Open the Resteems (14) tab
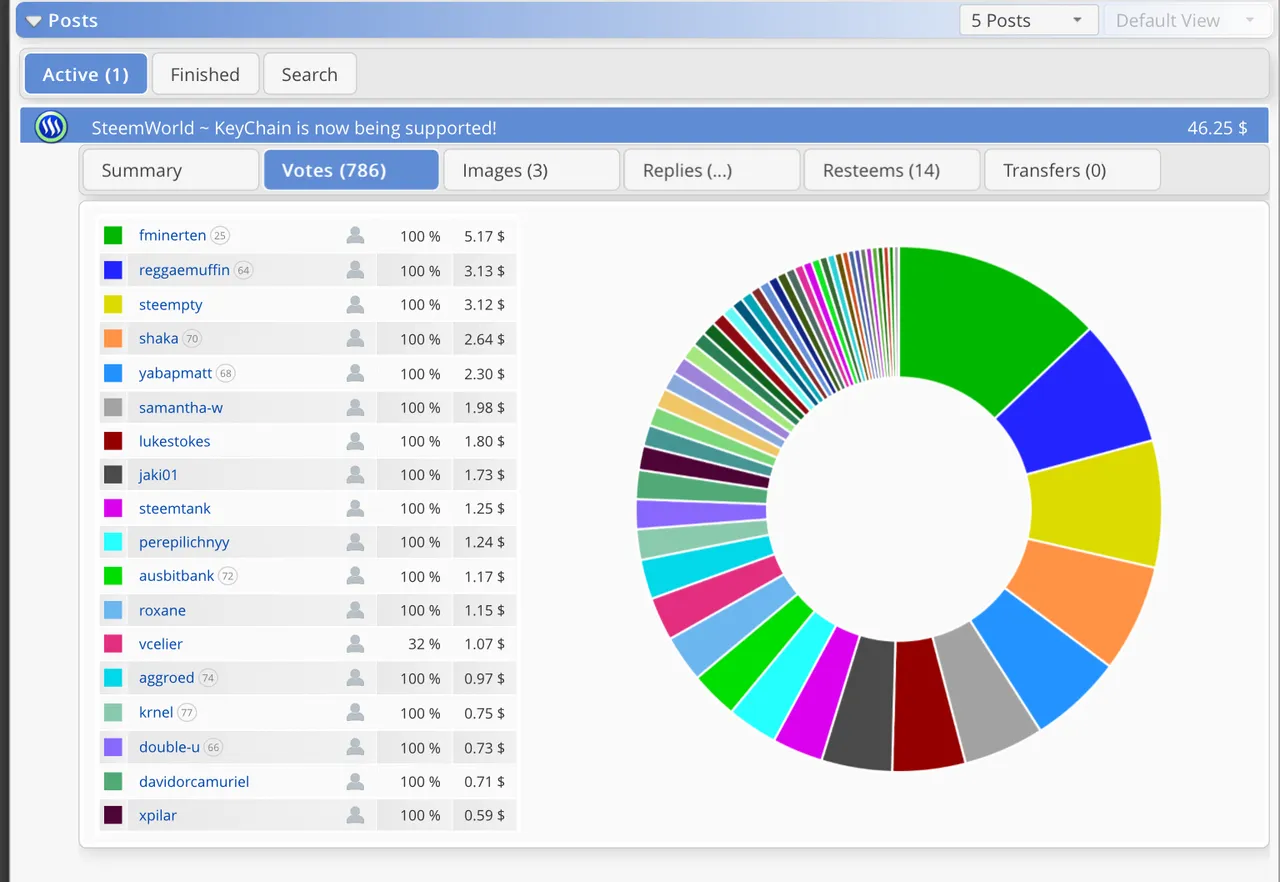The height and width of the screenshot is (882, 1280). 892,170
